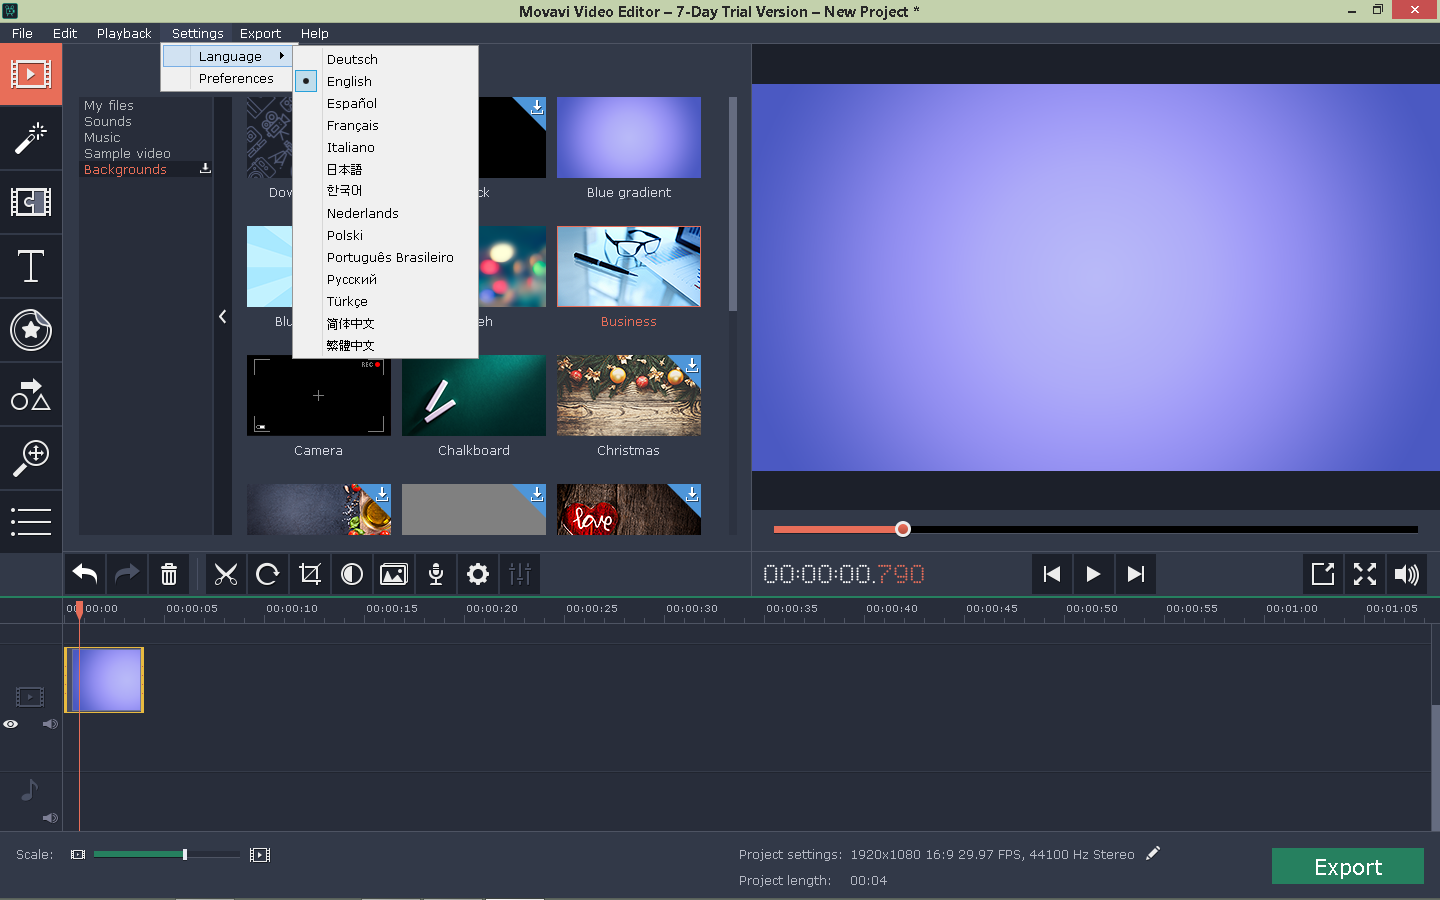Open the Pan and Zoom magnifier tab

coord(31,458)
